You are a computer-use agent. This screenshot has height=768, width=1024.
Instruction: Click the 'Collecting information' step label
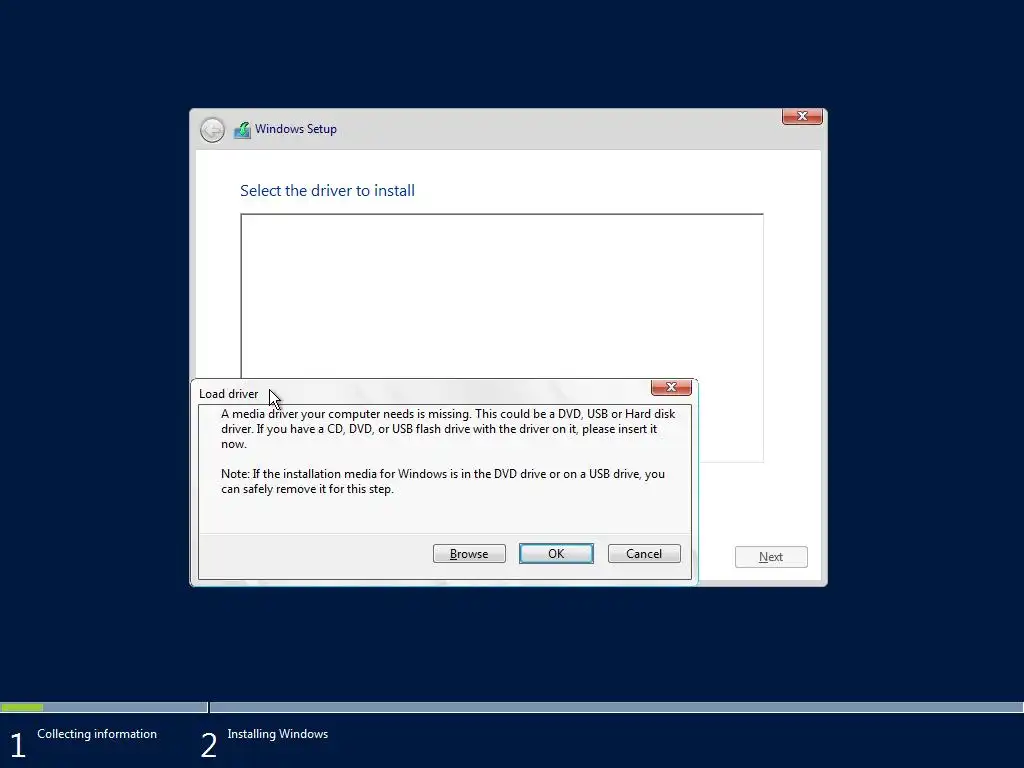(x=97, y=734)
